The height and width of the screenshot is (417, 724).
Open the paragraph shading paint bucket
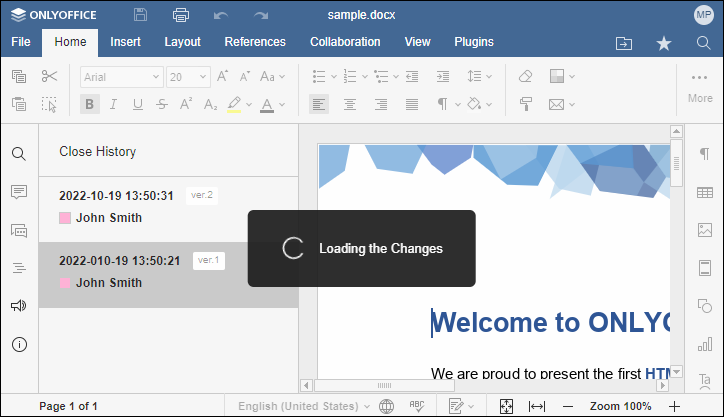[474, 104]
